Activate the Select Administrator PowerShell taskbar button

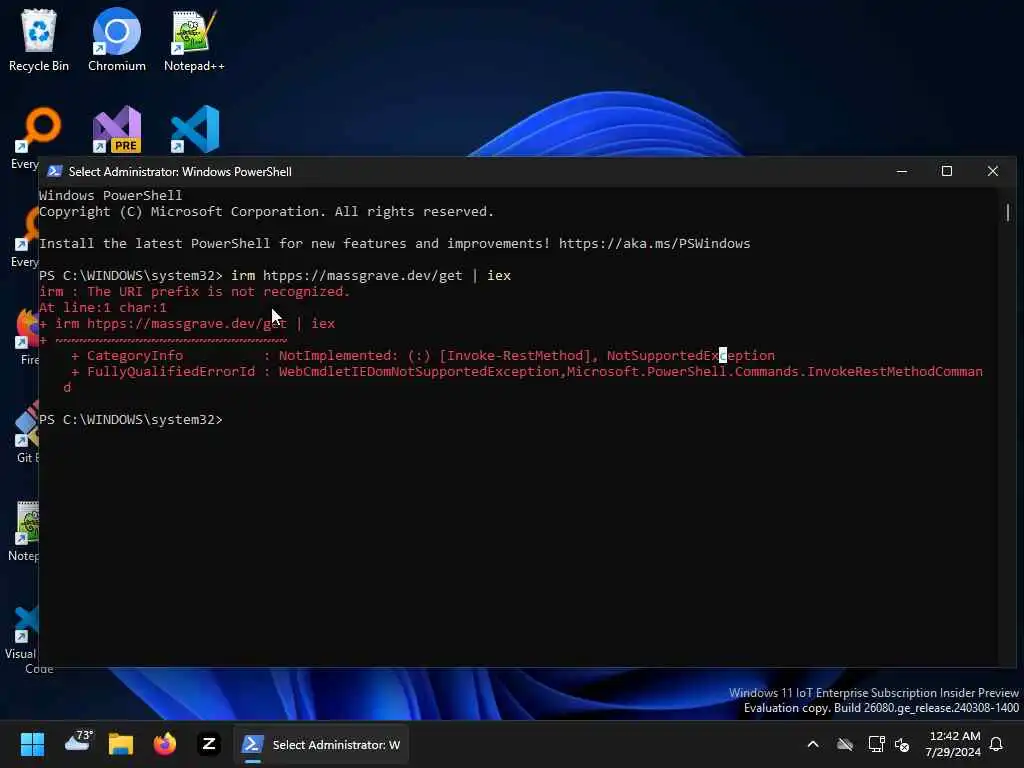pos(321,744)
